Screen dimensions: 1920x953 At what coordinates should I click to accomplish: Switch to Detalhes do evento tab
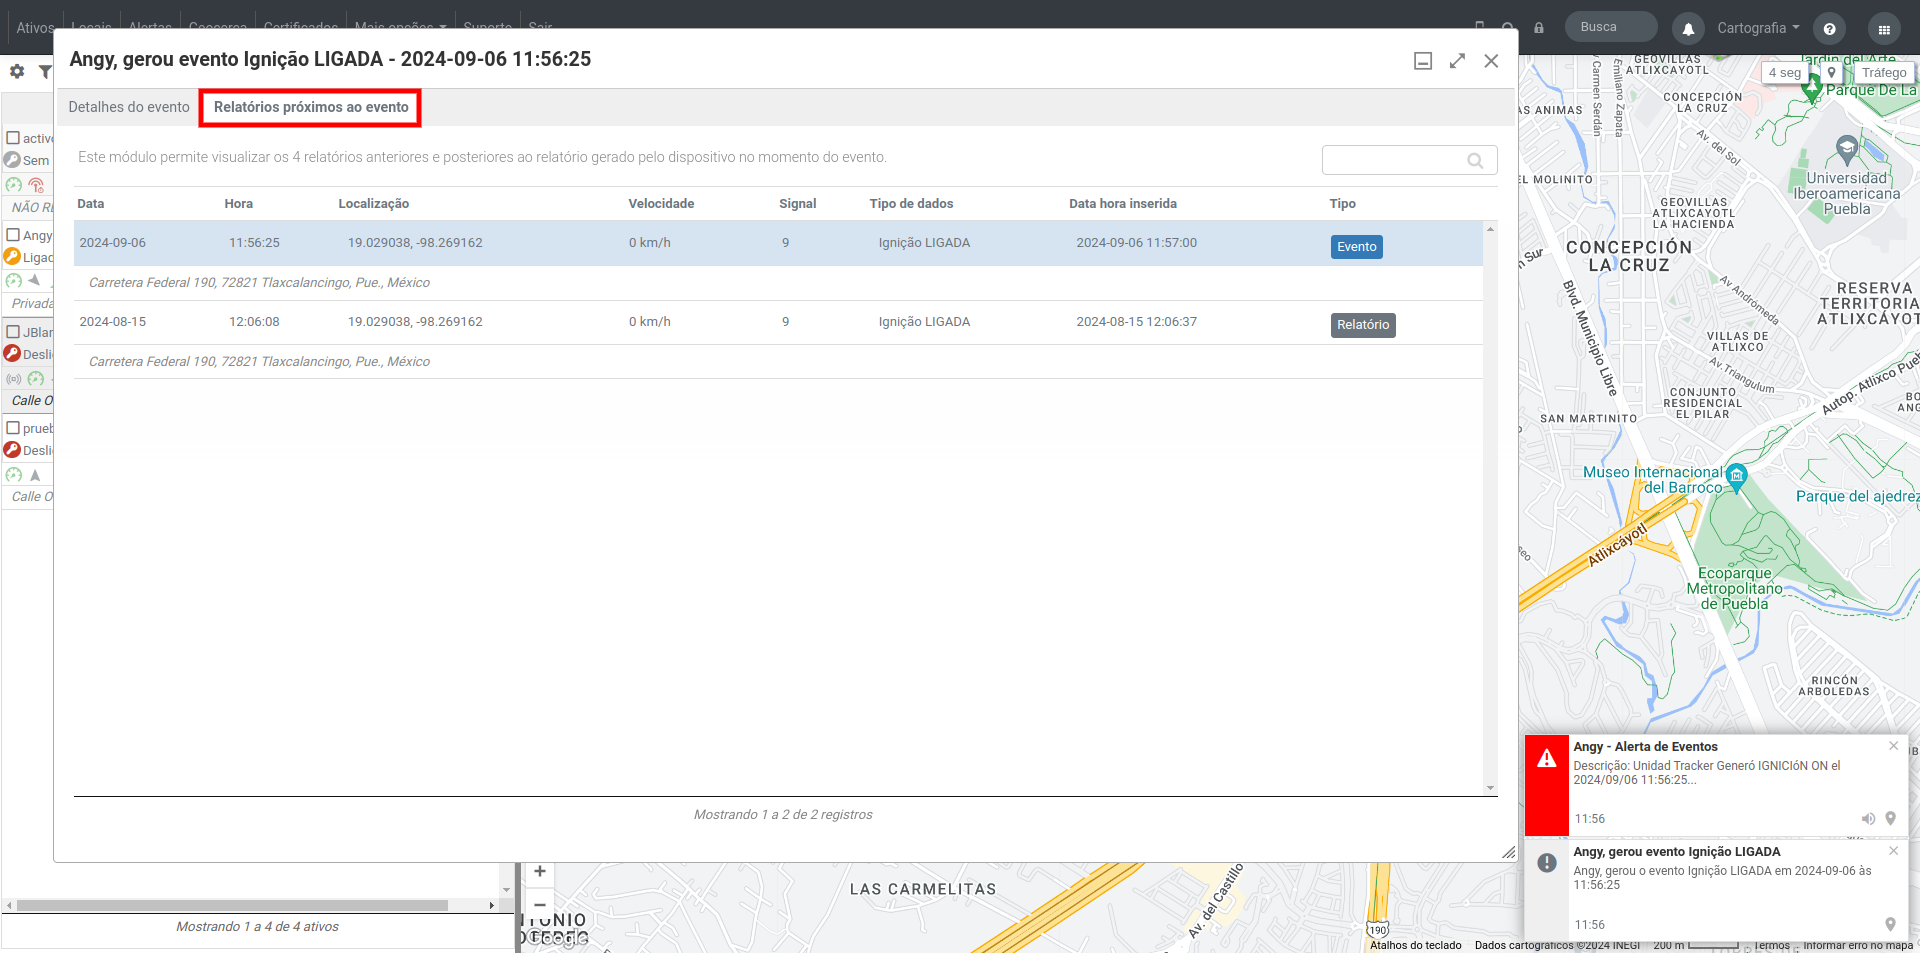129,107
